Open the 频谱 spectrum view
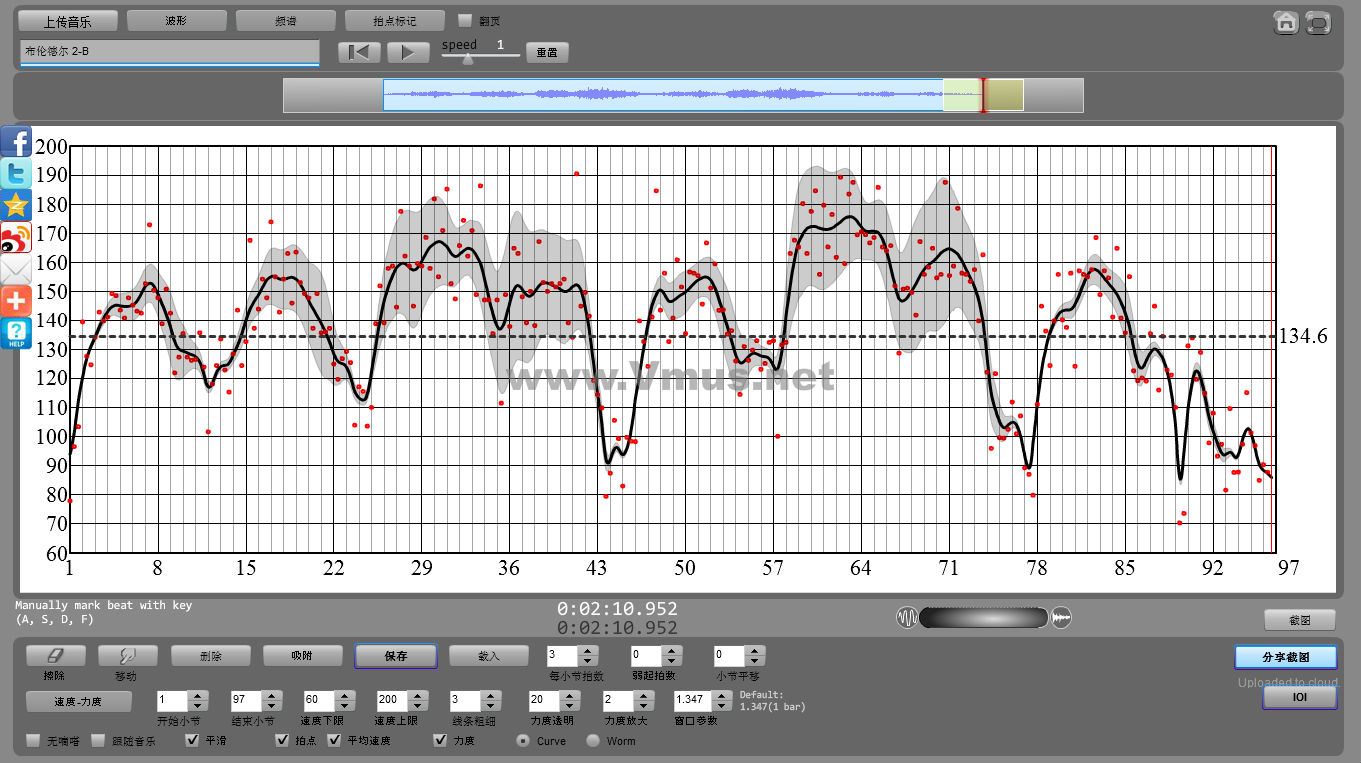This screenshot has height=763, width=1361. coord(285,21)
